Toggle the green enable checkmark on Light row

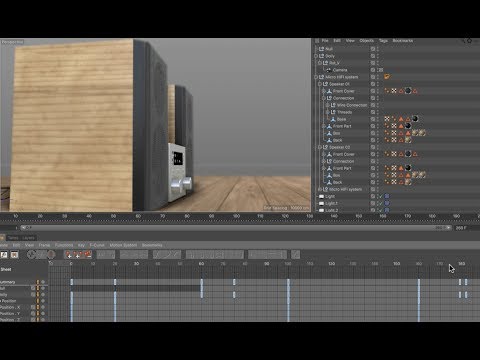(x=380, y=196)
